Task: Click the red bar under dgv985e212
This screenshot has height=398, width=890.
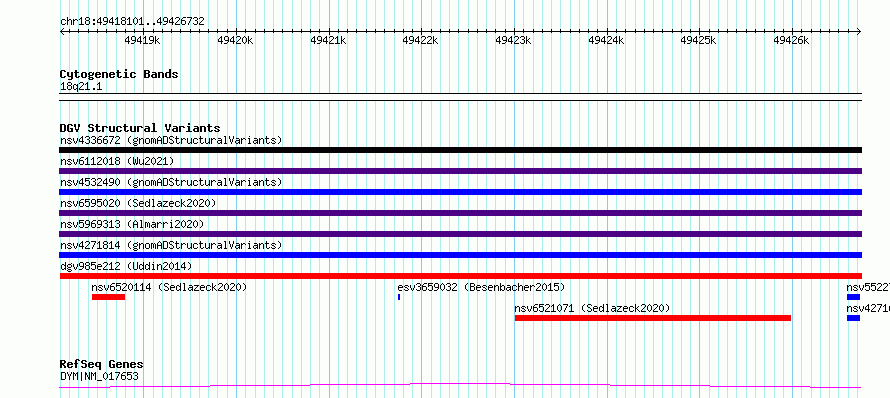Action: (460, 276)
